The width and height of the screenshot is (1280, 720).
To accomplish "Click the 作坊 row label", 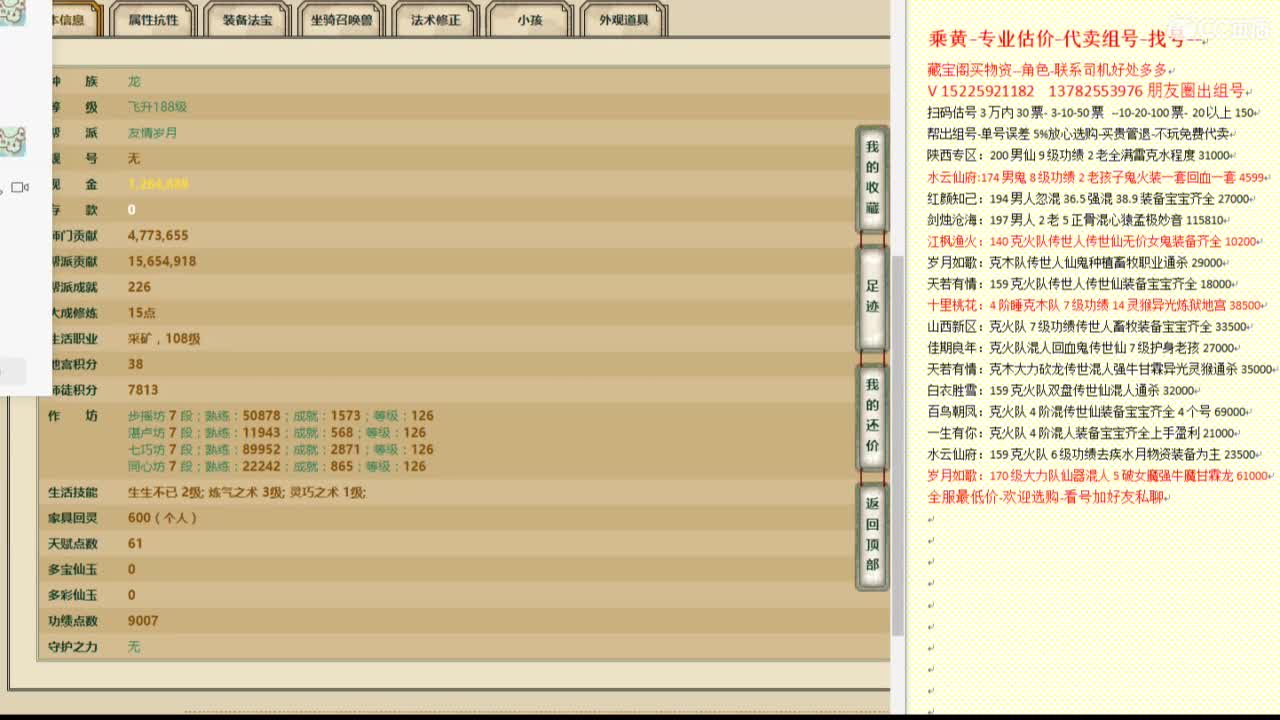I will click(73, 416).
